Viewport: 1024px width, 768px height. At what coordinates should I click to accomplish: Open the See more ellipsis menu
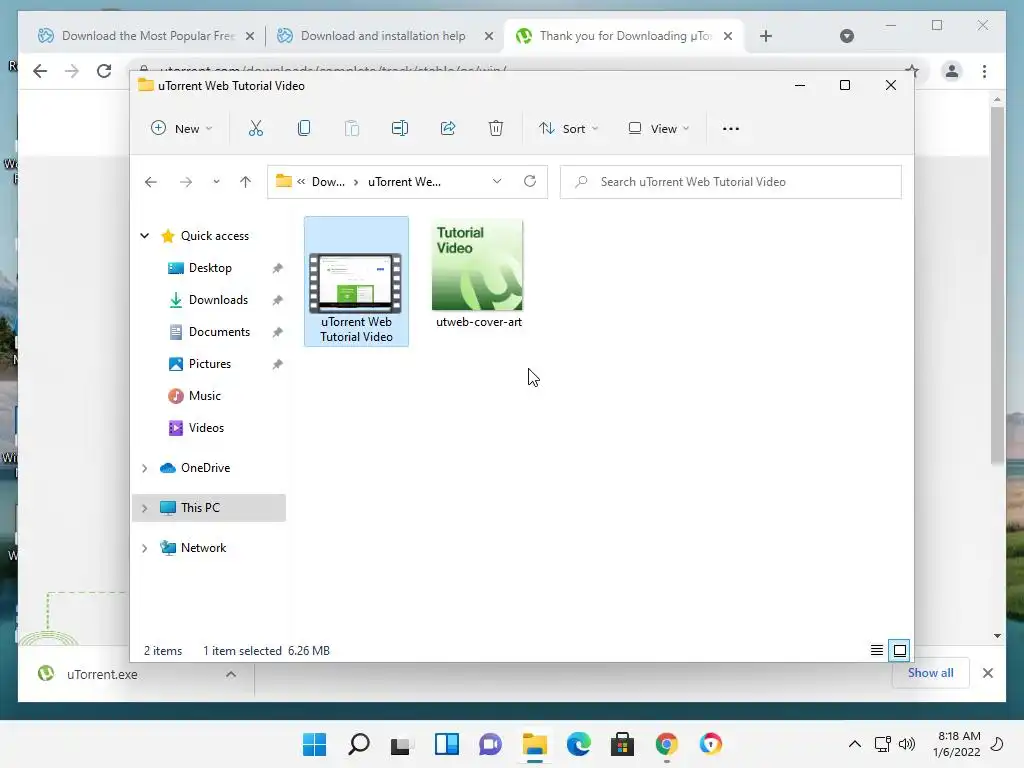coord(731,129)
